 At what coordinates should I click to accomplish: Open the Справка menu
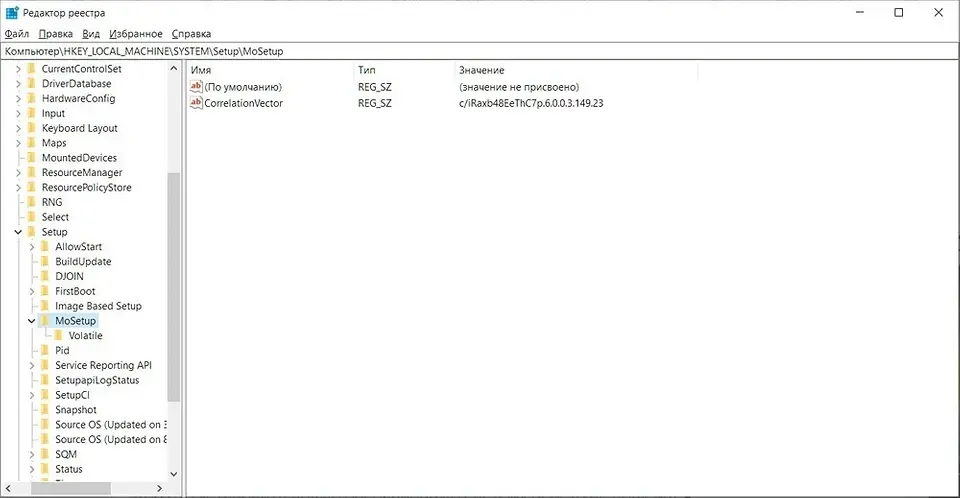[191, 34]
